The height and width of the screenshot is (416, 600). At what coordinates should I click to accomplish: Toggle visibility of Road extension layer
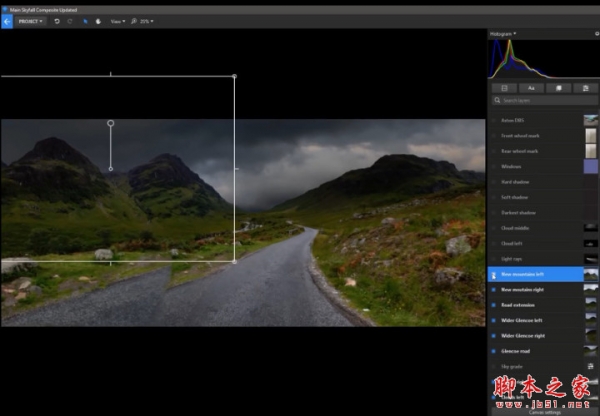tap(494, 305)
